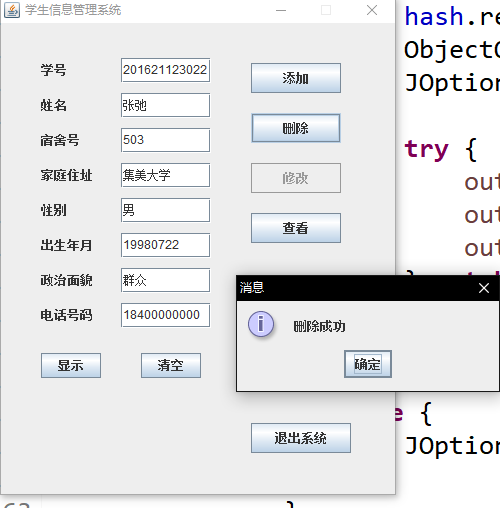
Task: Click the 删除 (Delete) button
Action: (296, 128)
